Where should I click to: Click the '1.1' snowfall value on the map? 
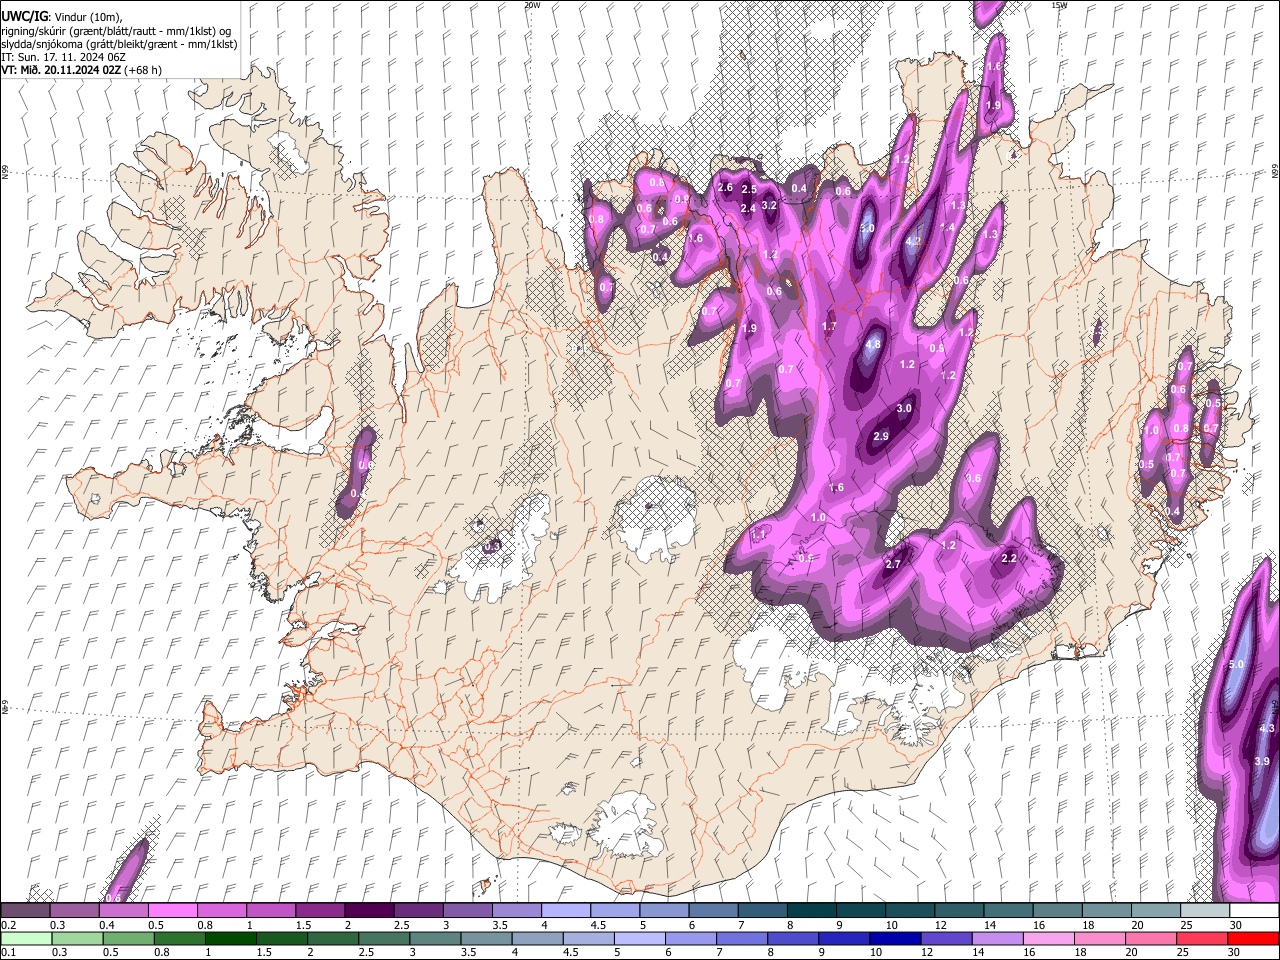pyautogui.click(x=758, y=535)
